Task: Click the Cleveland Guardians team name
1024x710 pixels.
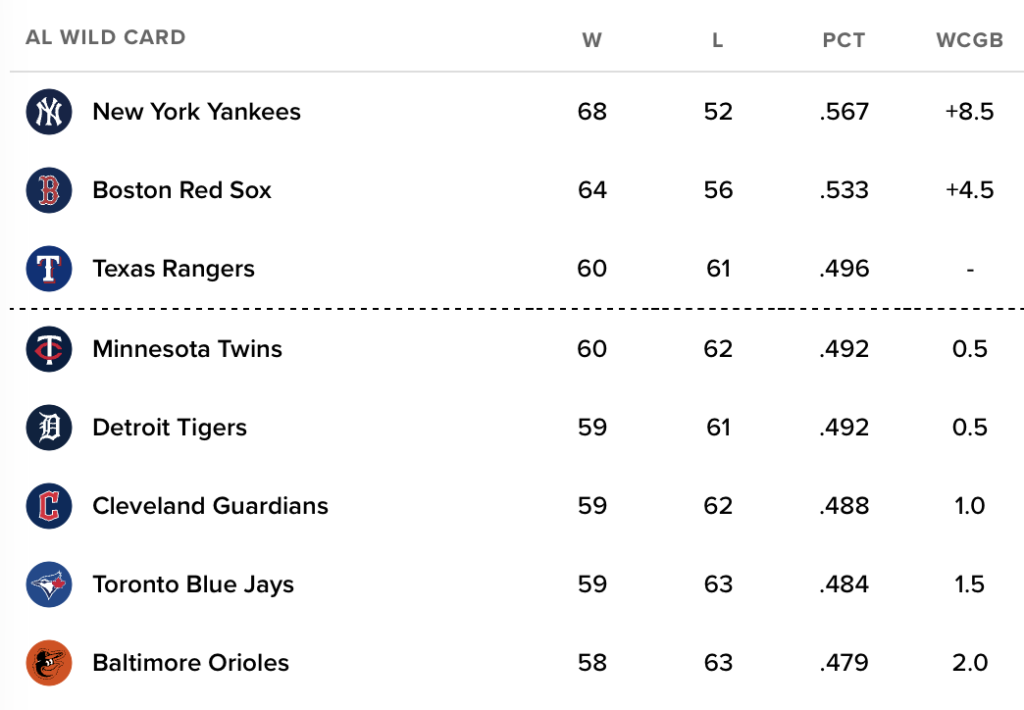Action: coord(210,506)
